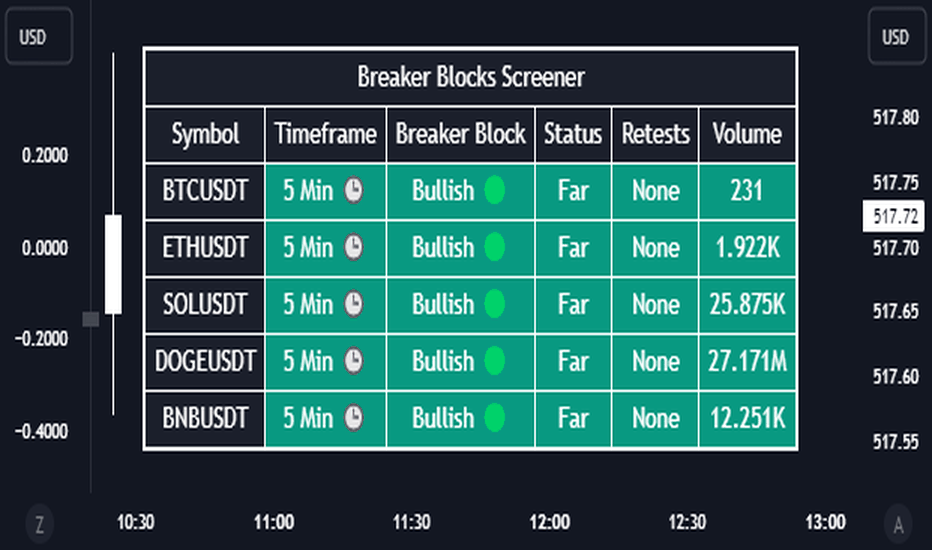932x550 pixels.
Task: Click the SOLUSDT symbol cell
Action: click(205, 305)
